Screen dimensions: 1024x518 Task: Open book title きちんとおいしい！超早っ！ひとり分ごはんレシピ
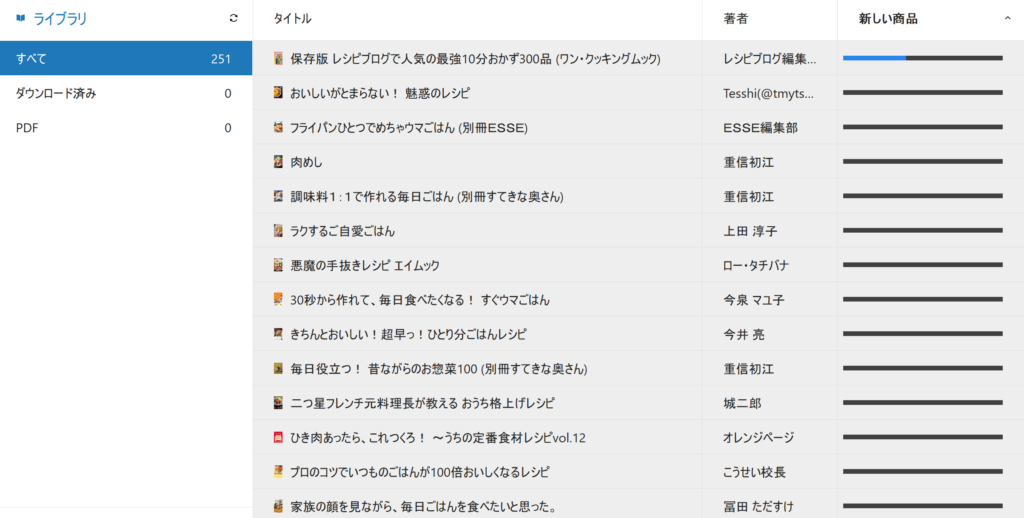click(408, 334)
